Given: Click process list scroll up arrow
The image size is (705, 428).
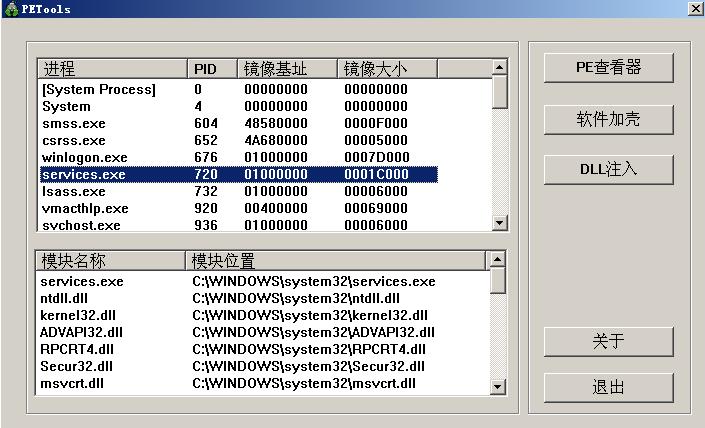Looking at the screenshot, I should [x=500, y=67].
